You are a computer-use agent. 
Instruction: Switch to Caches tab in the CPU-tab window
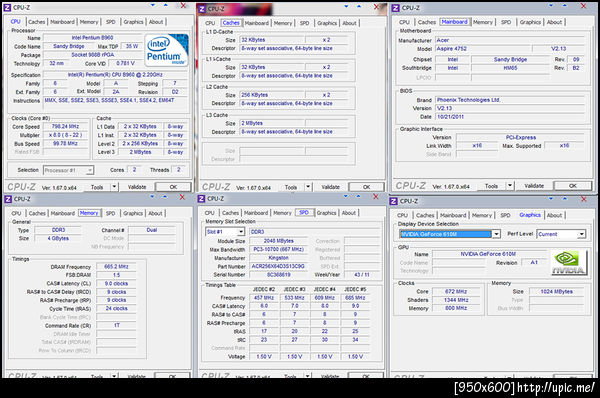pos(37,22)
